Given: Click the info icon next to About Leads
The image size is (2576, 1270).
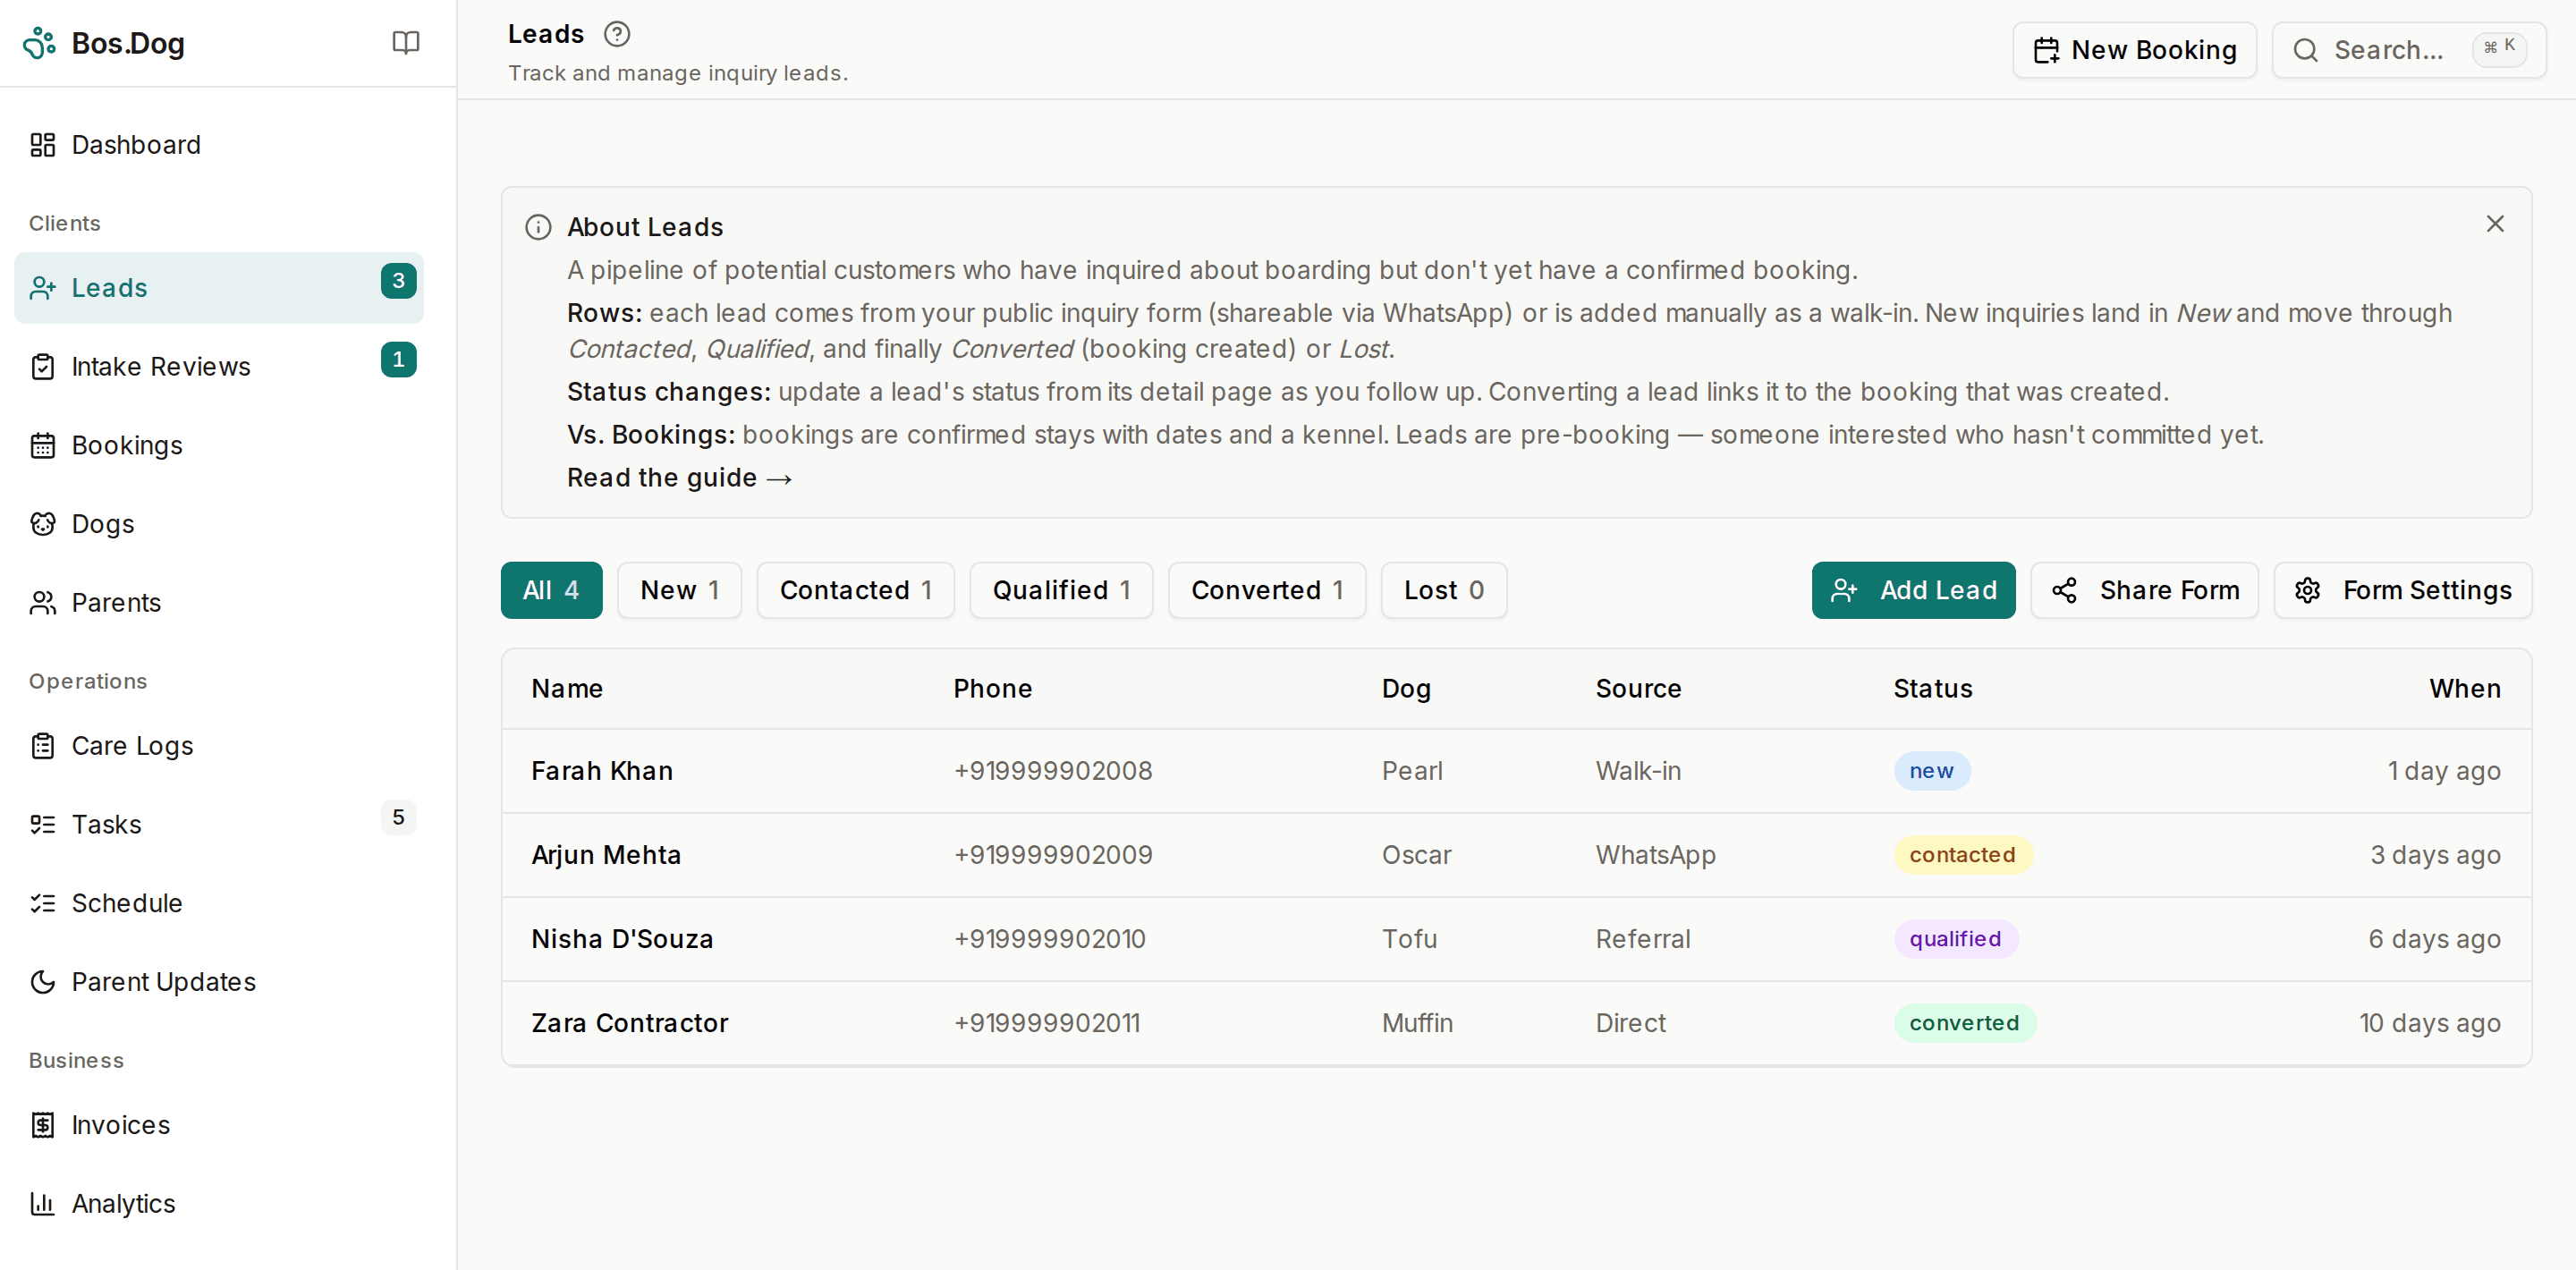Looking at the screenshot, I should 538,228.
